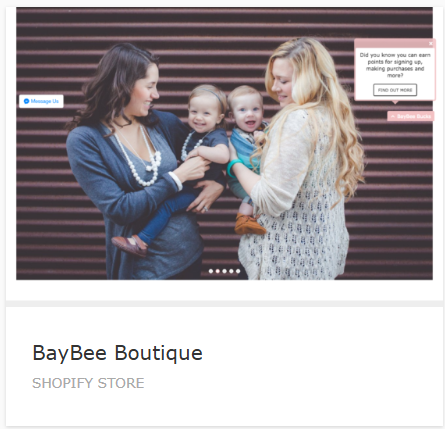This screenshot has height=429, width=445.
Task: Click the FIND OUT MORE button
Action: pyautogui.click(x=395, y=90)
